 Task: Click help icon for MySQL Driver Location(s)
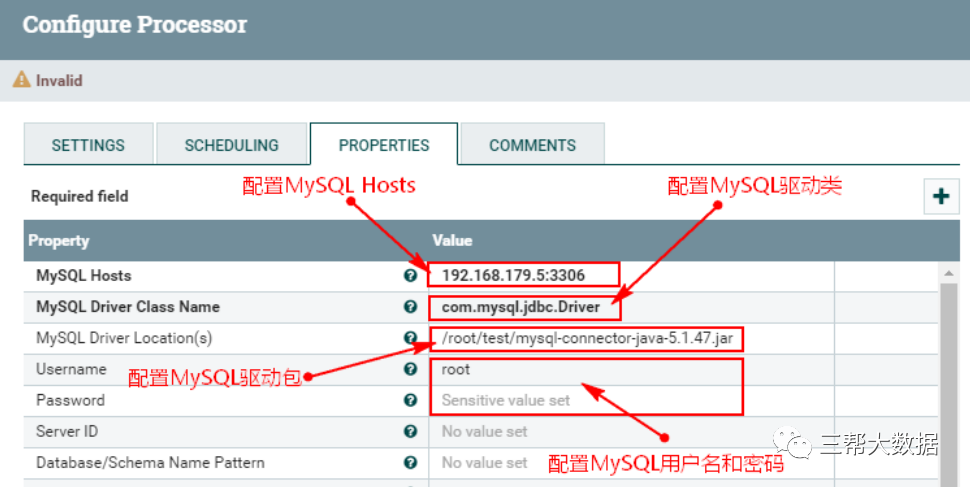coord(410,338)
